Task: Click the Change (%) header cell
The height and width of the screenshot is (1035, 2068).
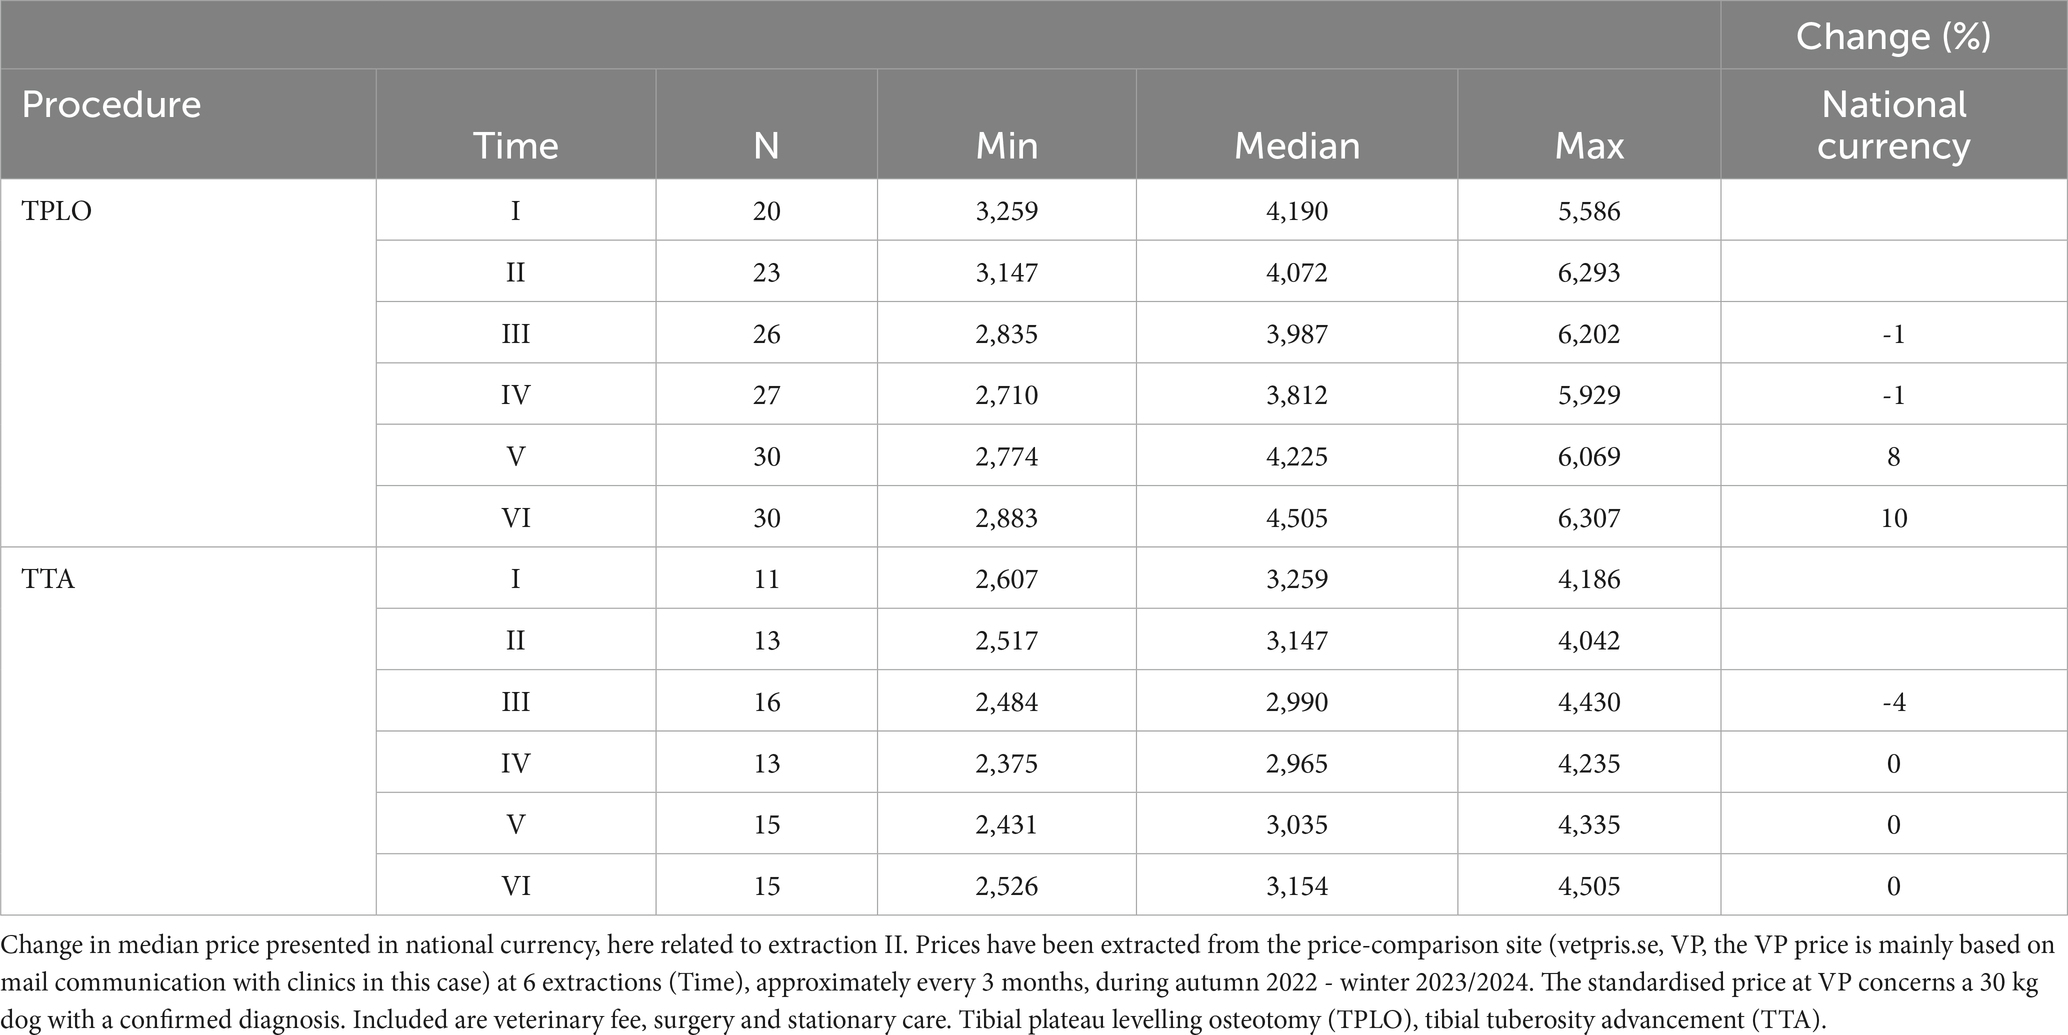Action: coord(1892,37)
